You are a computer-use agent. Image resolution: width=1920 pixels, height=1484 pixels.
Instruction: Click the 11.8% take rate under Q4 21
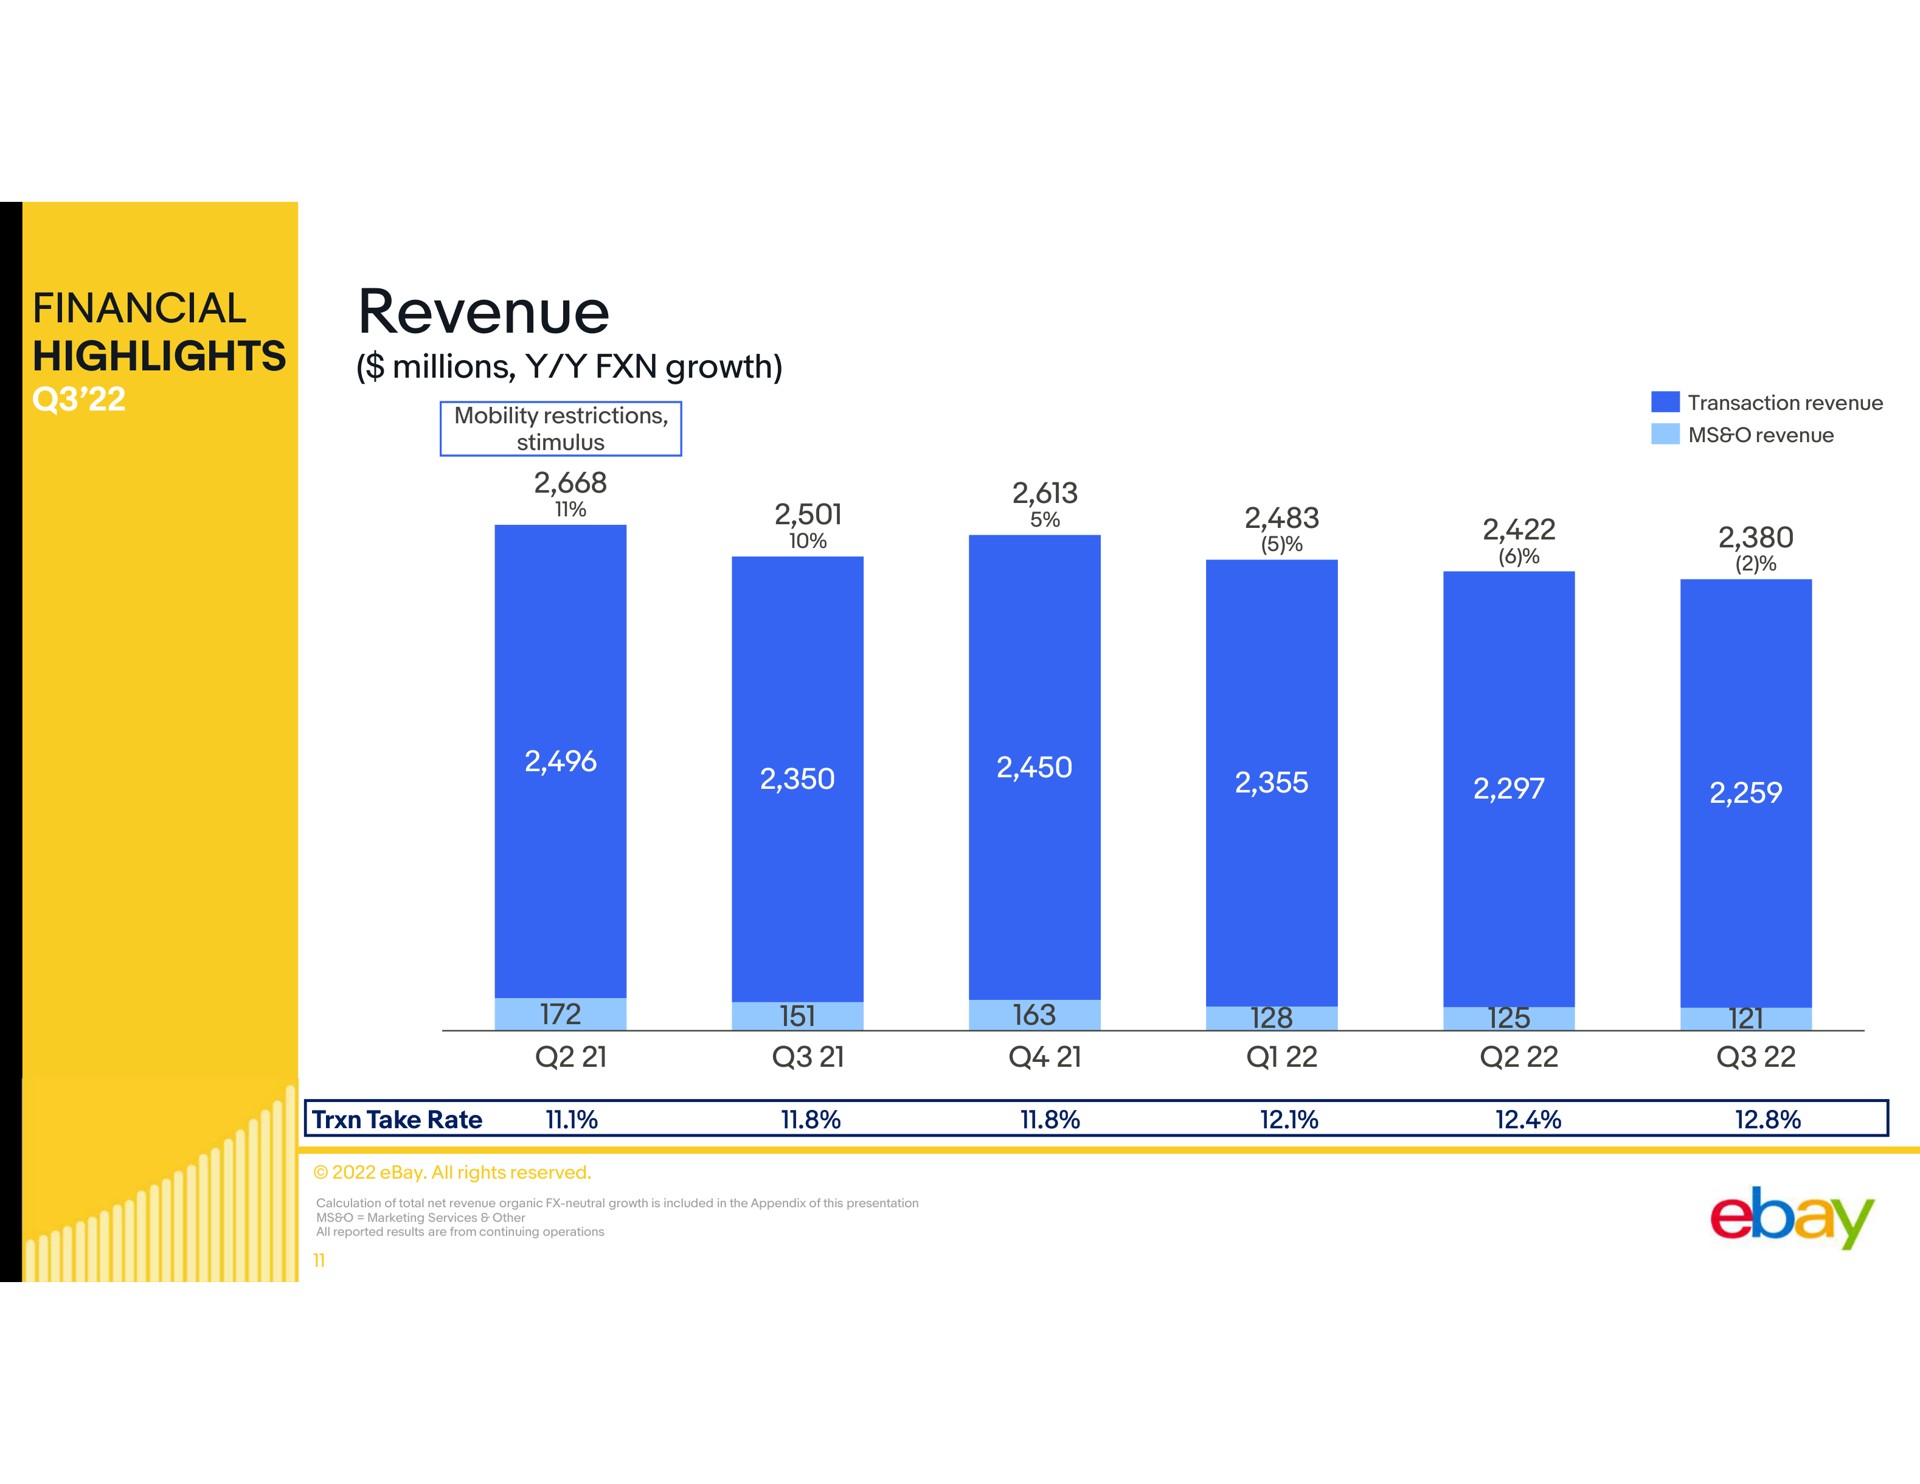click(1050, 1120)
